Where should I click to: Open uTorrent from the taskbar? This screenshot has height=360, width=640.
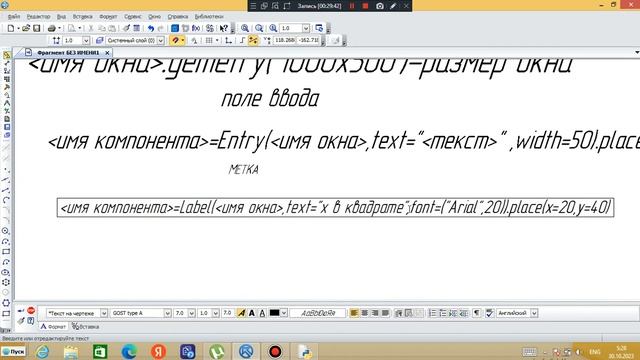click(217, 351)
